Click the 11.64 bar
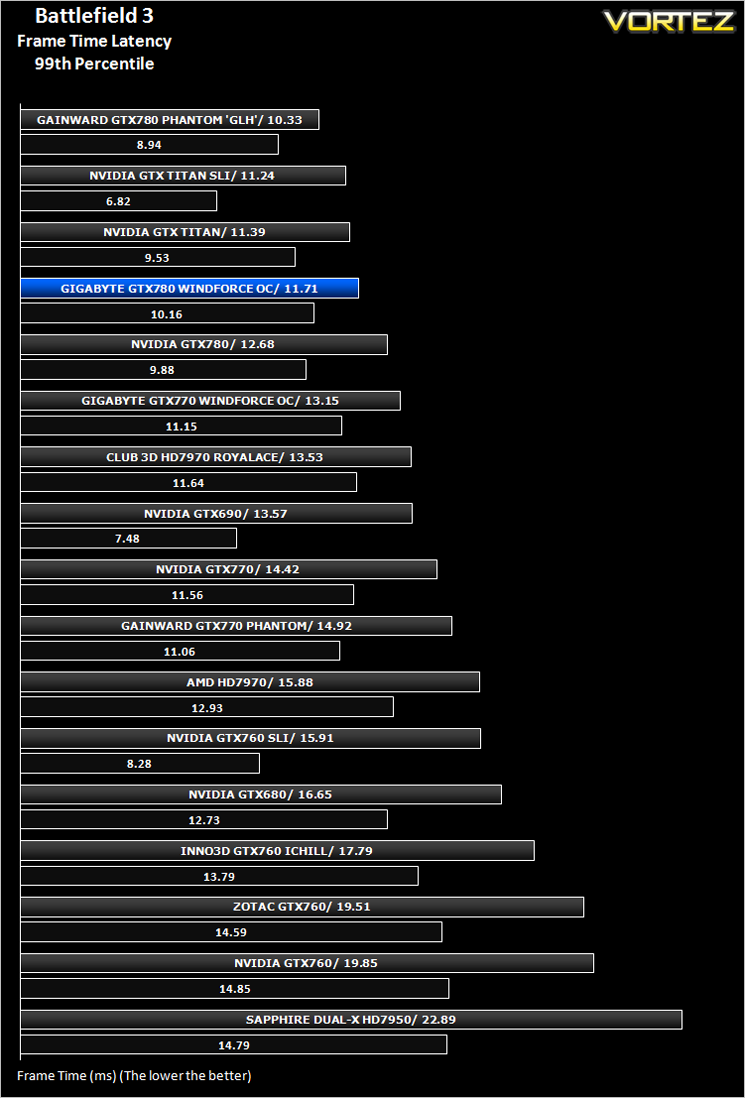The width and height of the screenshot is (745, 1098). 188,482
